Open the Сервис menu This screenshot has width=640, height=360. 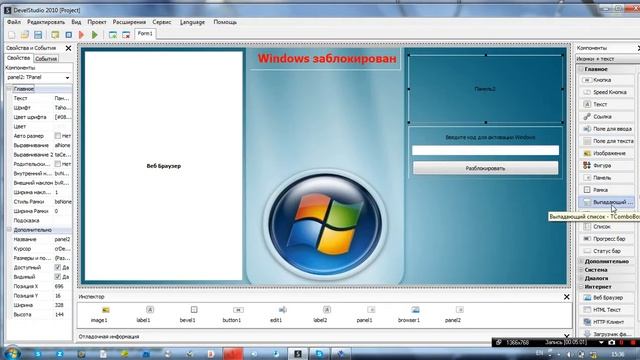[162, 22]
